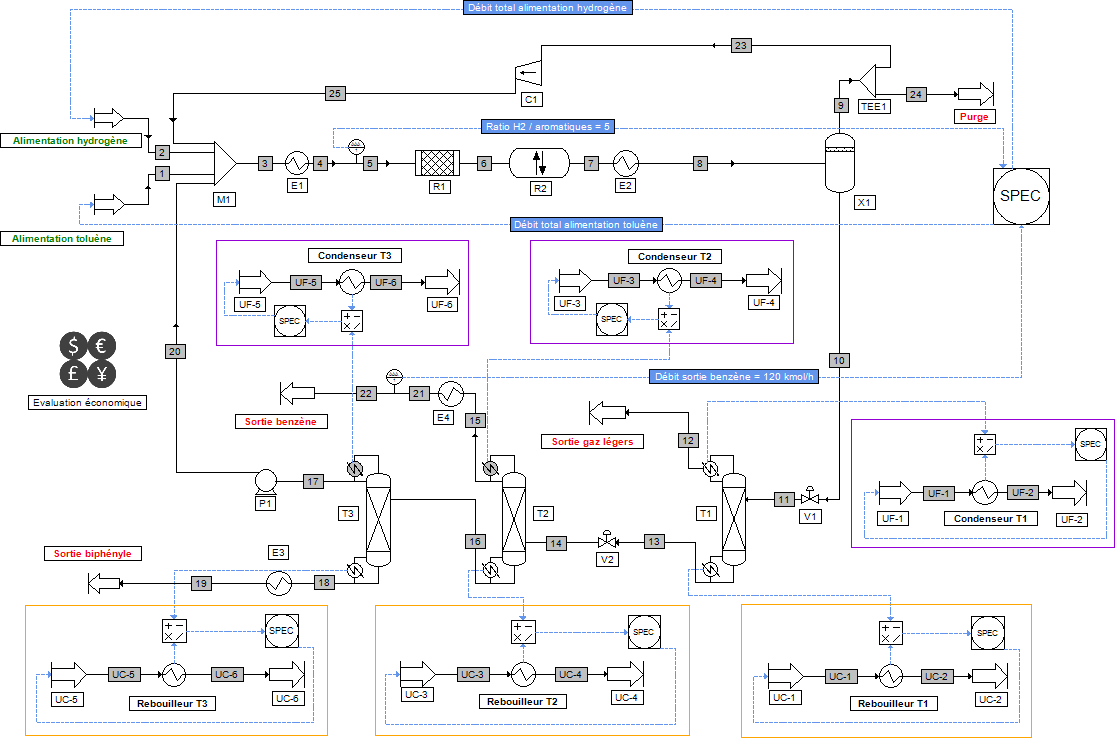Click reactor R1 block
This screenshot has height=738, width=1115.
440,162
